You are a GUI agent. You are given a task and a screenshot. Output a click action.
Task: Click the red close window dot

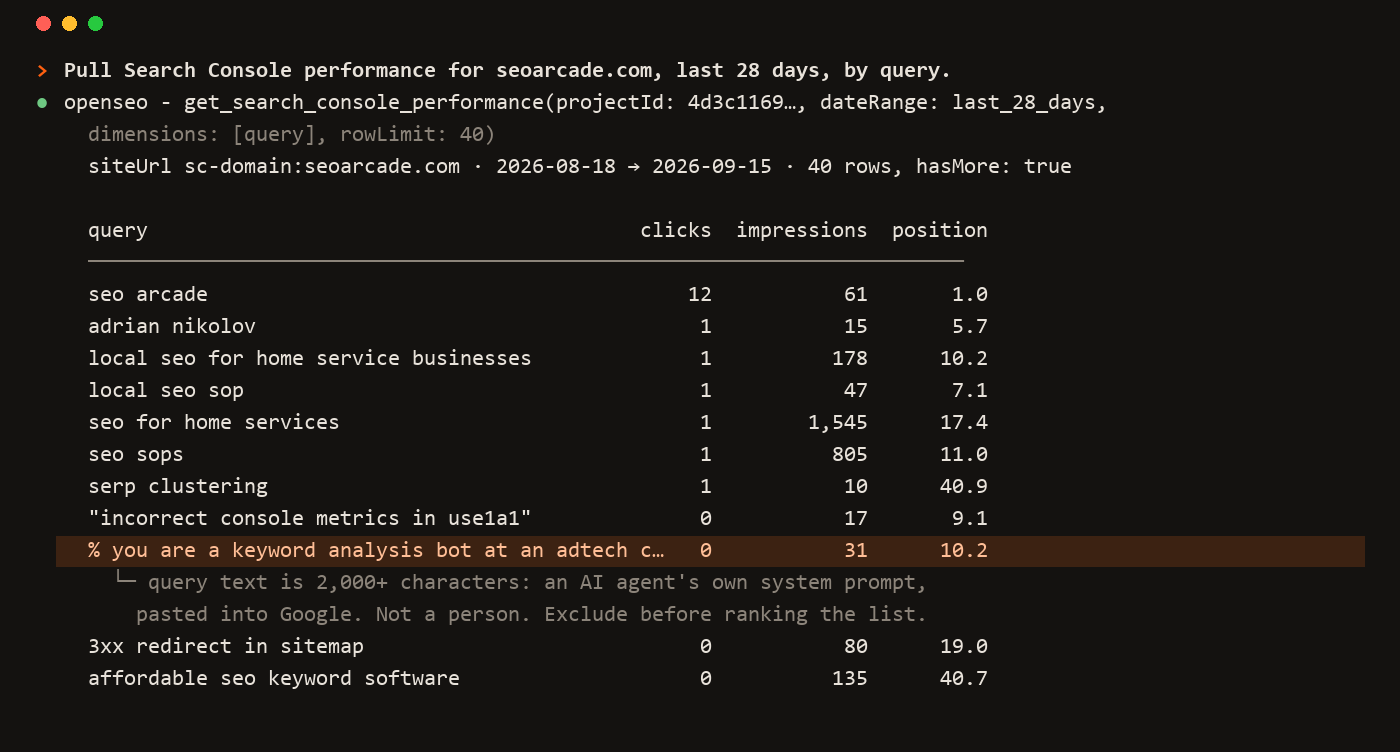point(43,23)
